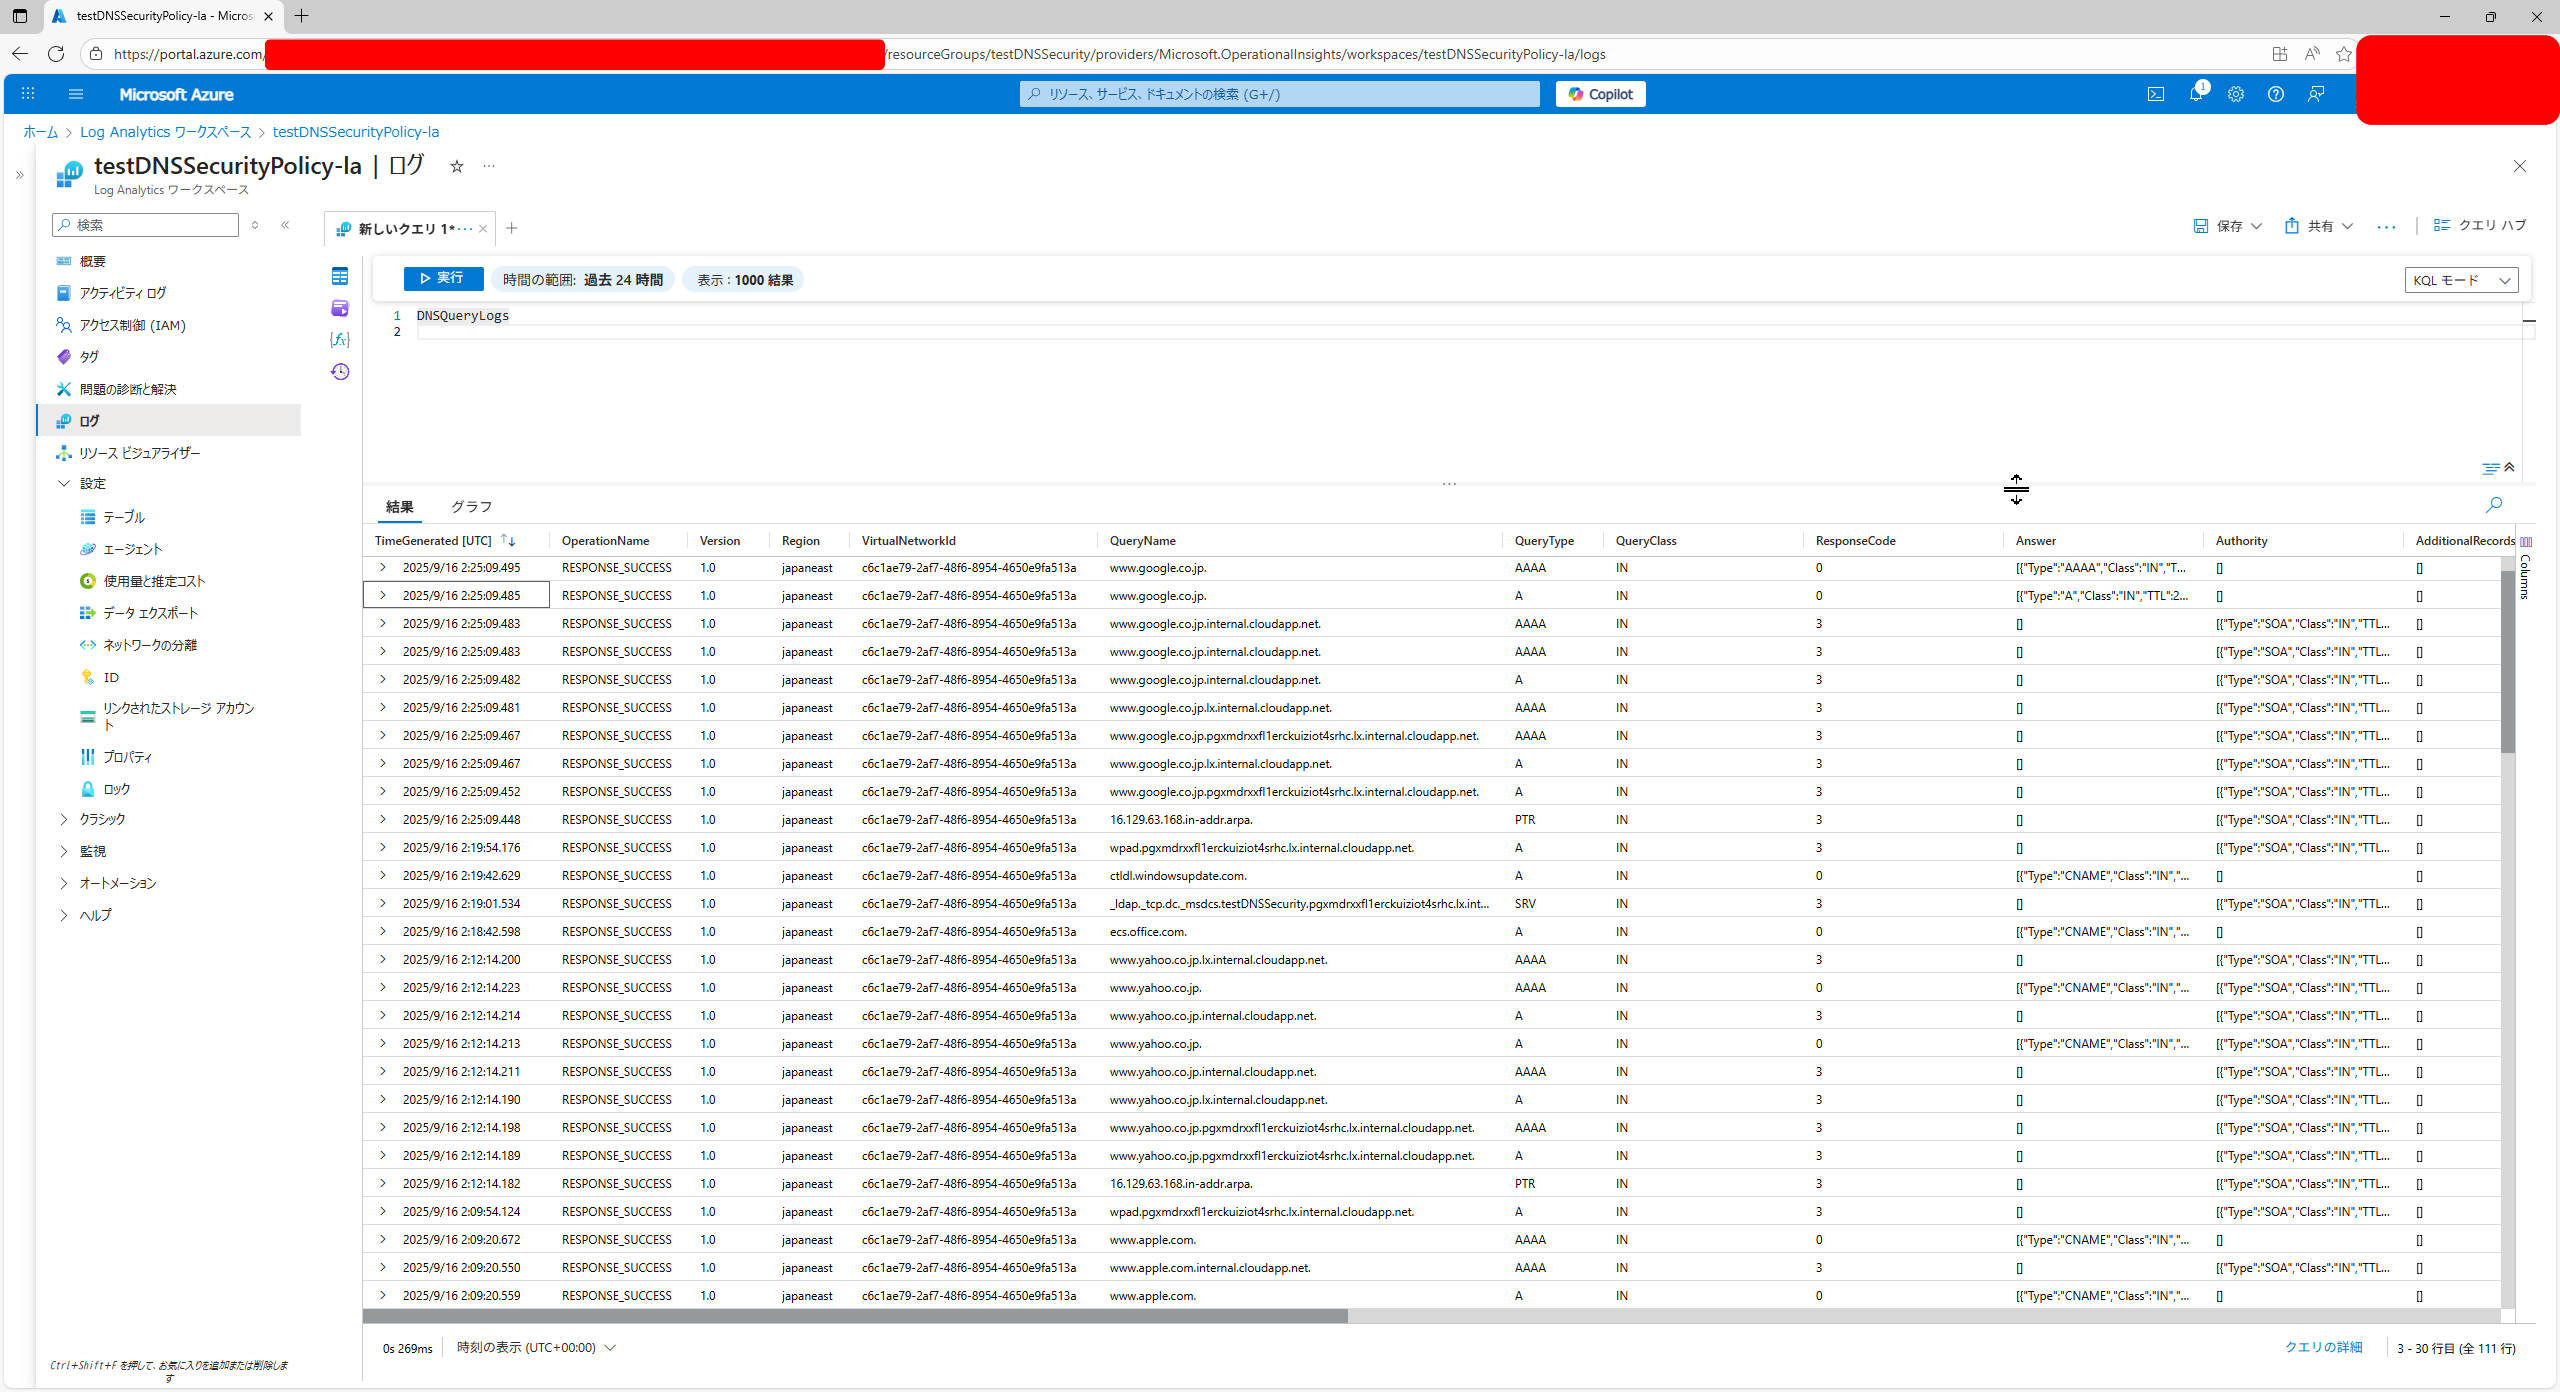Screen dimensions: 2560x1392
Task: Open Azure Cloud Shell icon
Action: [x=2155, y=94]
